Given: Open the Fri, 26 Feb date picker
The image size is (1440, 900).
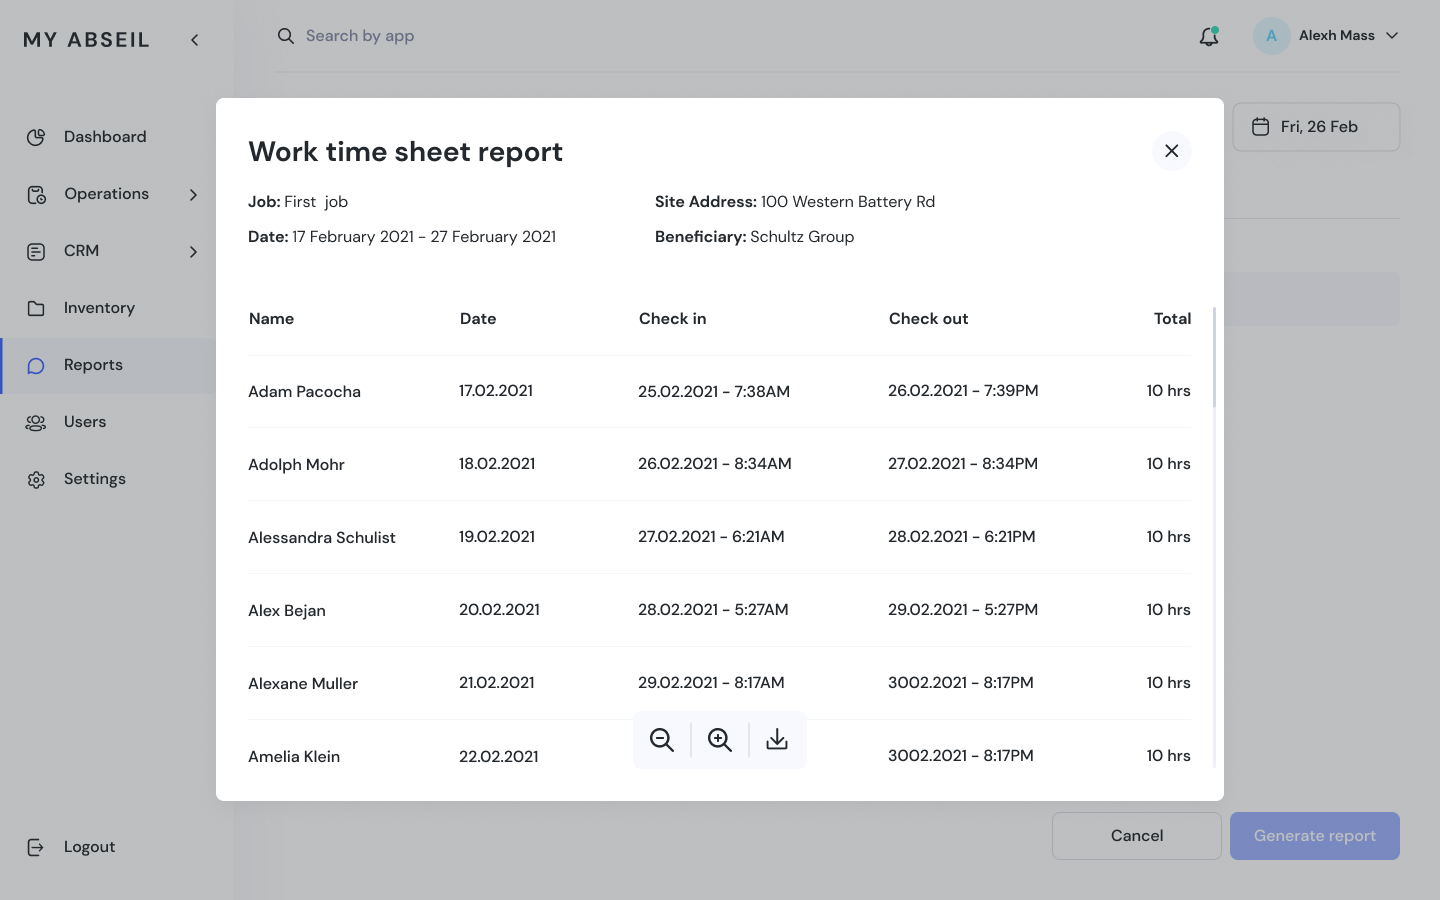Looking at the screenshot, I should pos(1315,127).
